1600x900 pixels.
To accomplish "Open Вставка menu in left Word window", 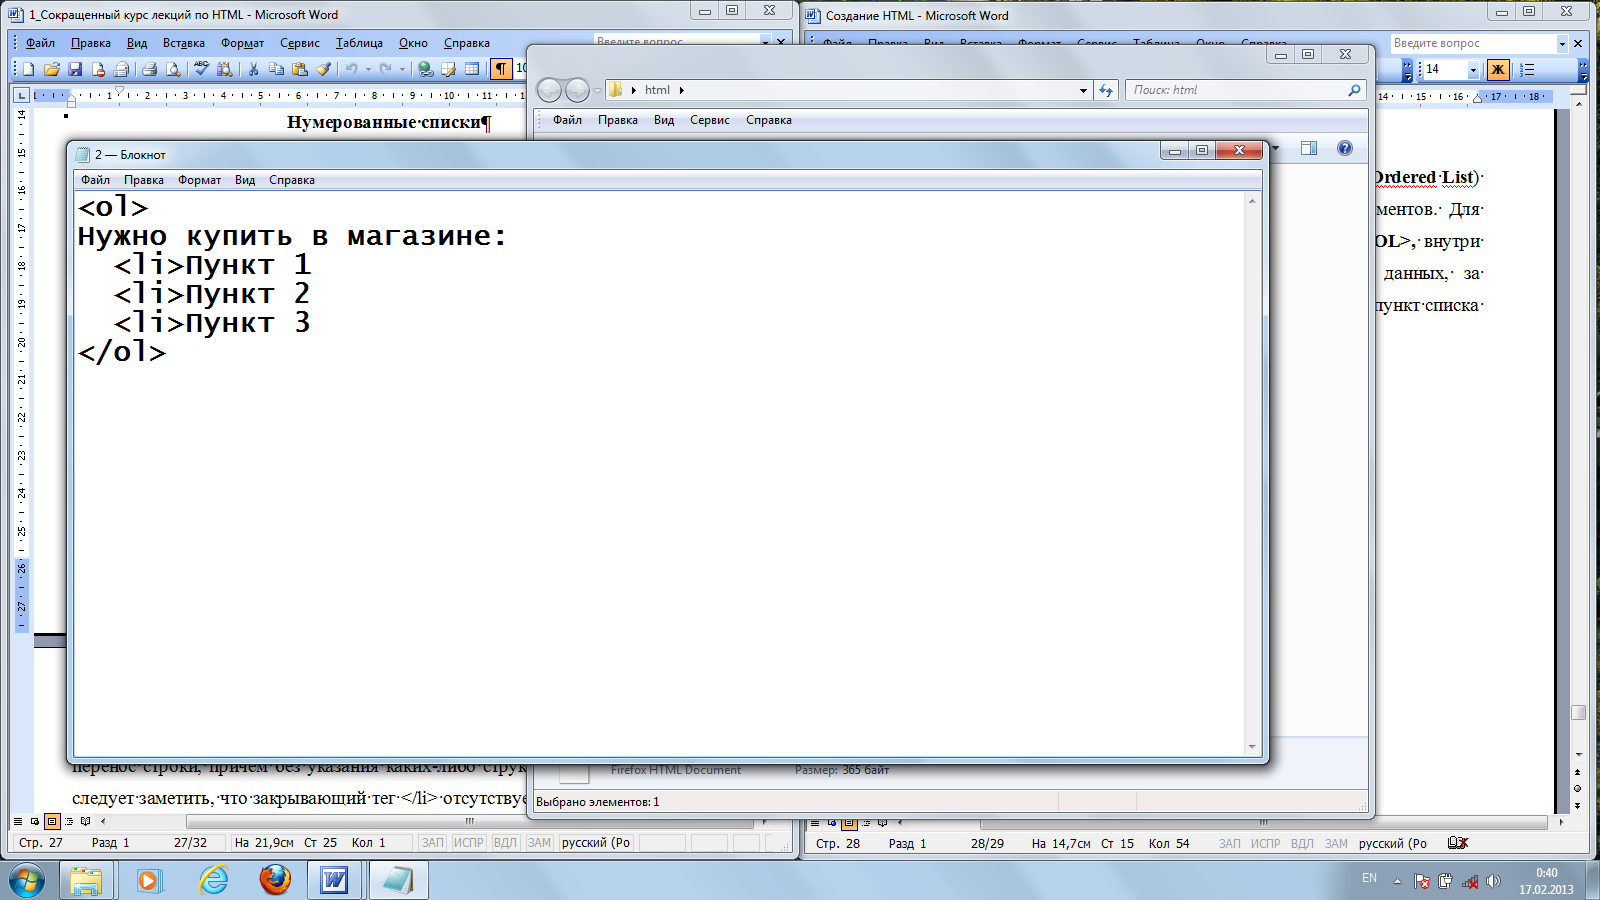I will click(x=184, y=43).
